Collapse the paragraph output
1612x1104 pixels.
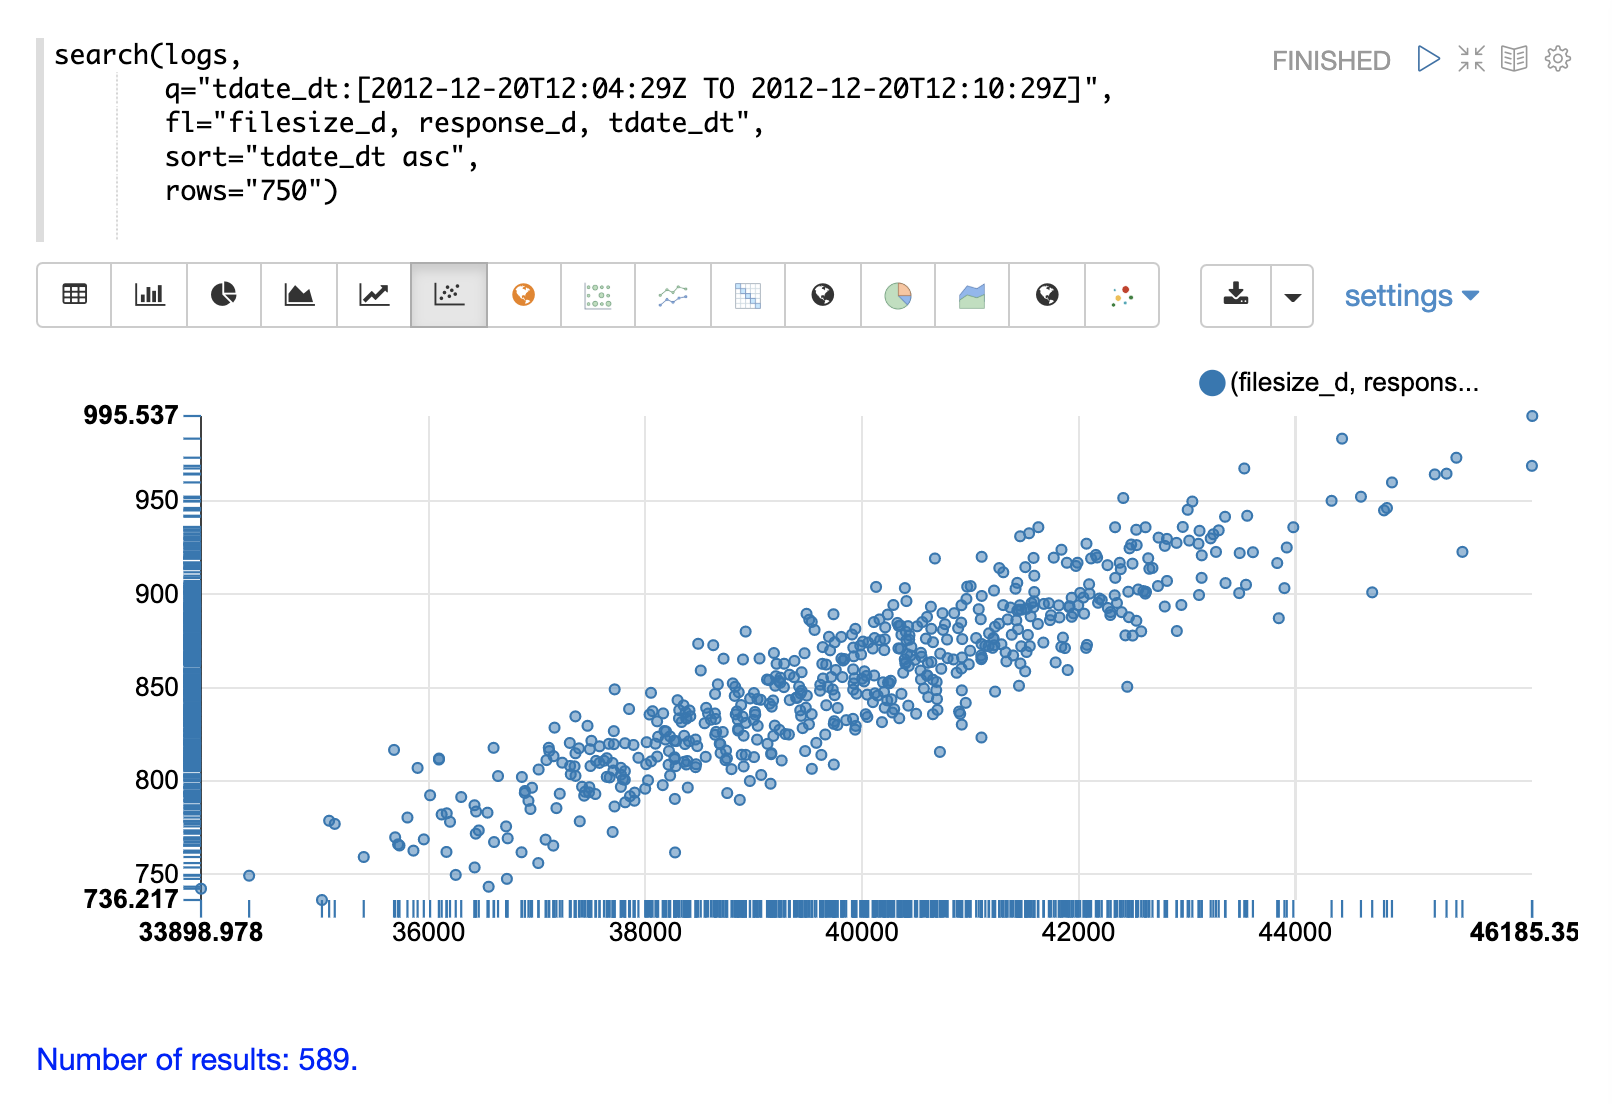click(1471, 59)
